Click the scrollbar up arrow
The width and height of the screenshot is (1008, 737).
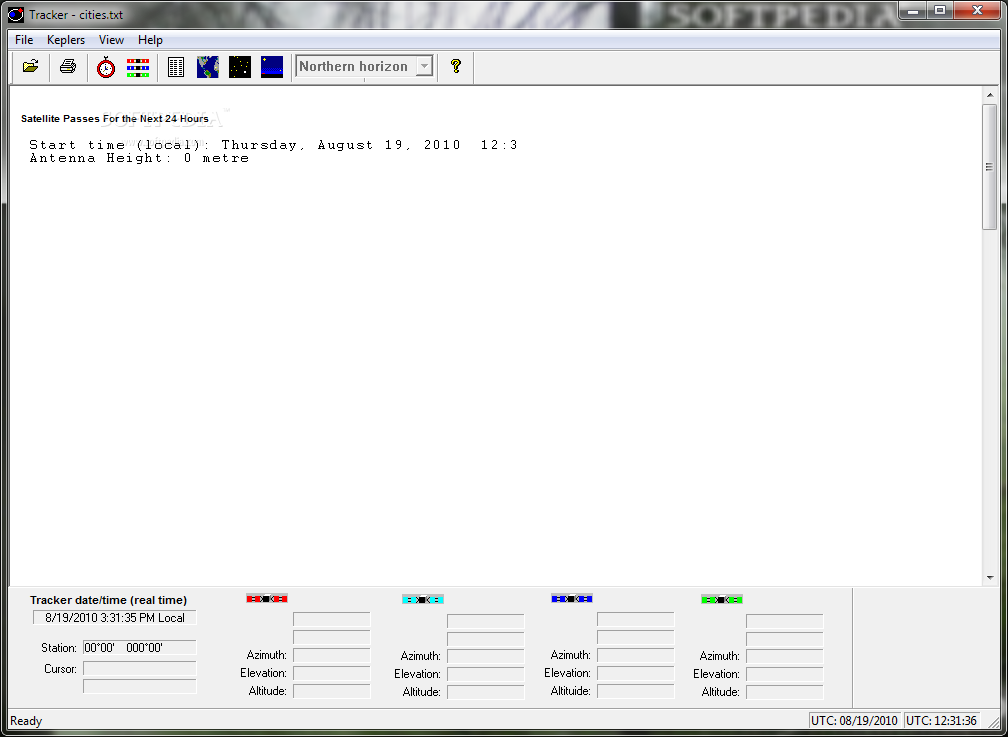point(989,95)
